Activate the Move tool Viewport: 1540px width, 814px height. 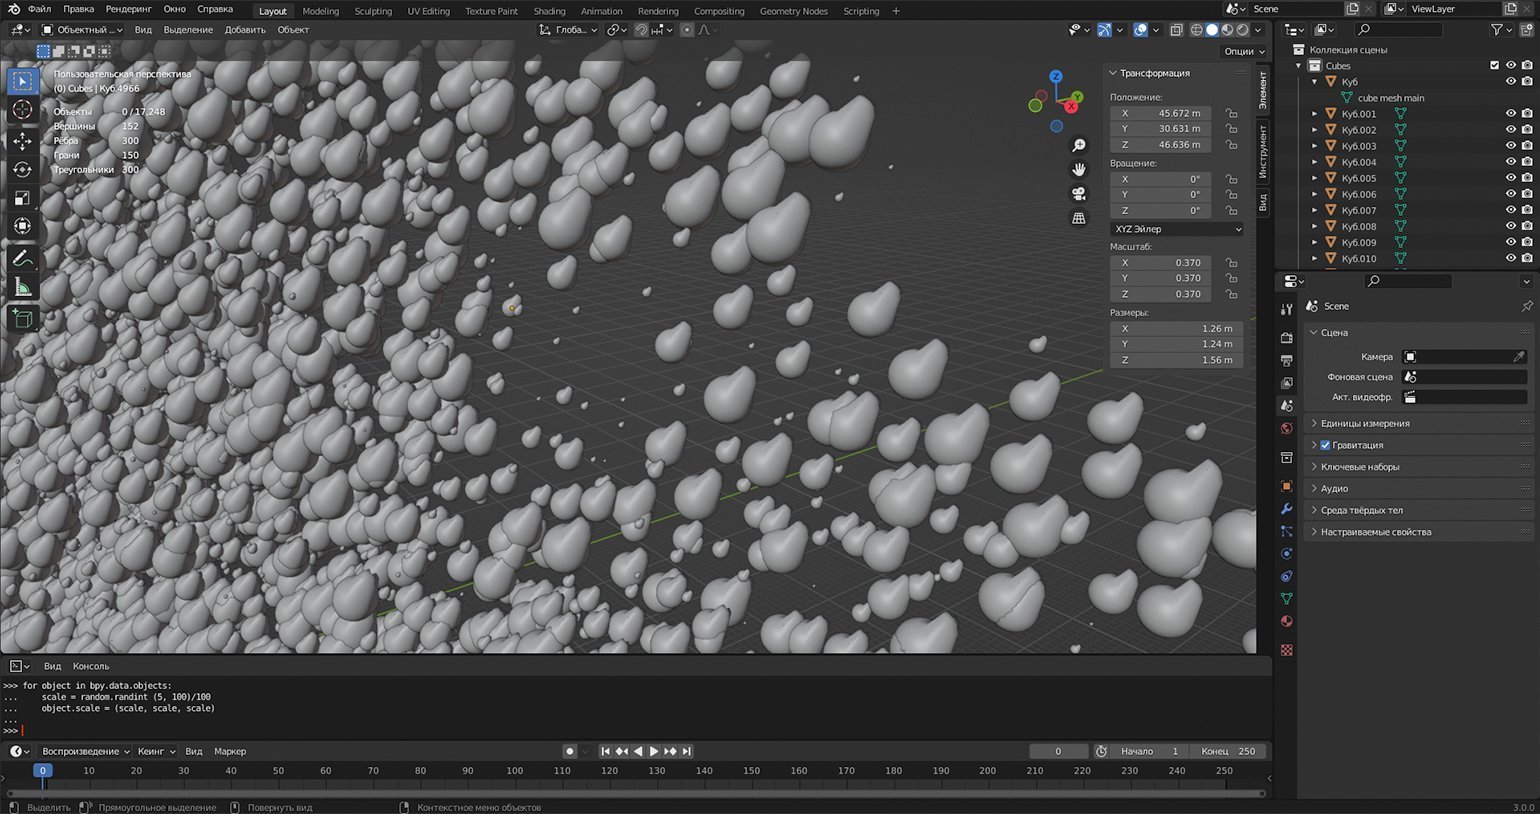pos(22,140)
